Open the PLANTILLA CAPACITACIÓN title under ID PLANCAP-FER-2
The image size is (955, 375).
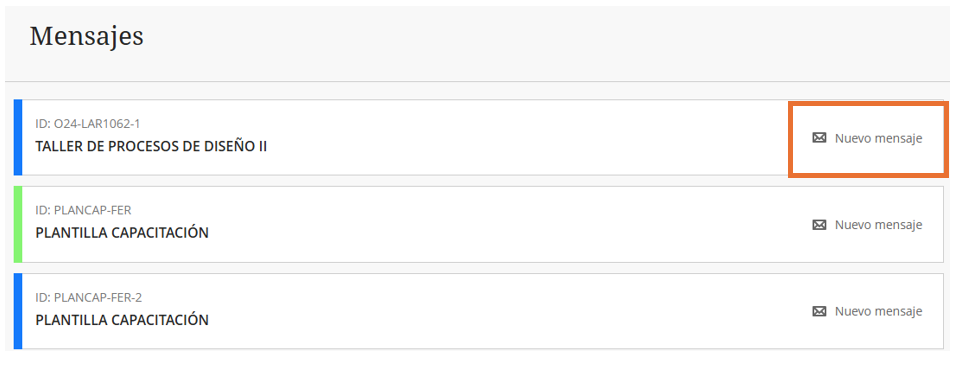pyautogui.click(x=122, y=320)
